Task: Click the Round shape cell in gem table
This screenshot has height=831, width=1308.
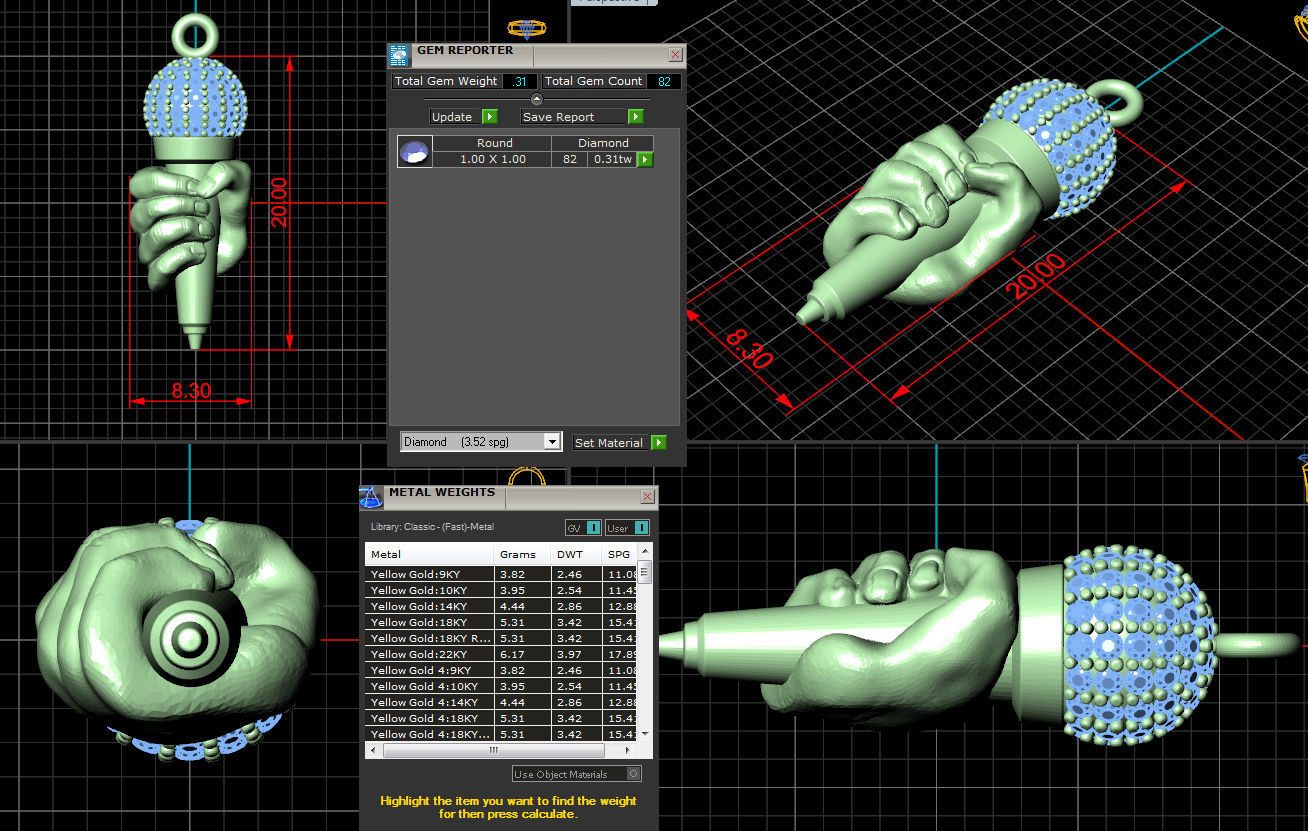Action: 494,143
